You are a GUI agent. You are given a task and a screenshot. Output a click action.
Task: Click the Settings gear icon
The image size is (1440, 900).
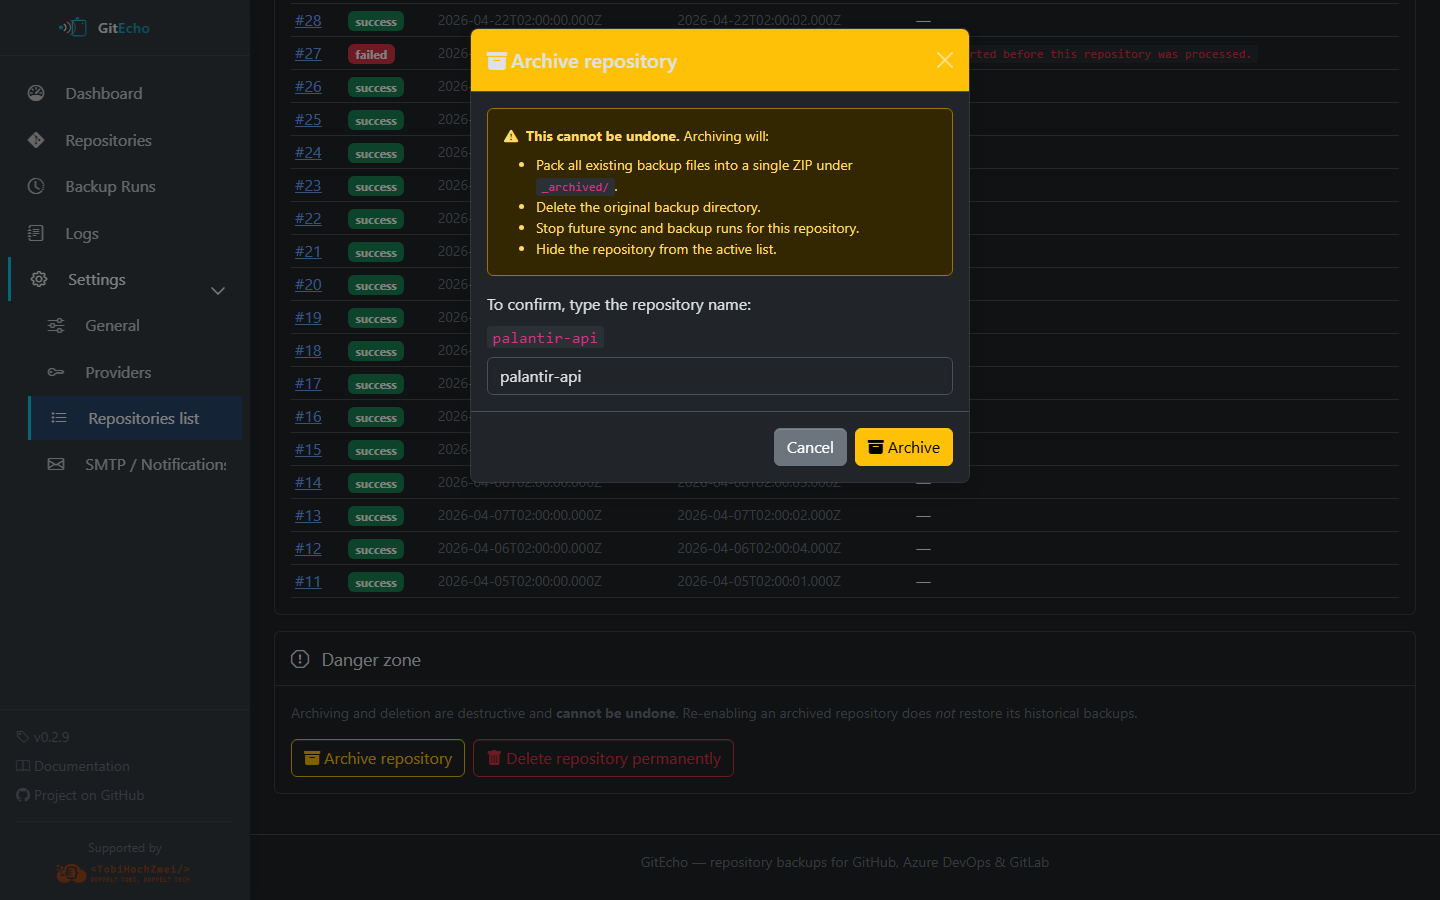point(39,279)
